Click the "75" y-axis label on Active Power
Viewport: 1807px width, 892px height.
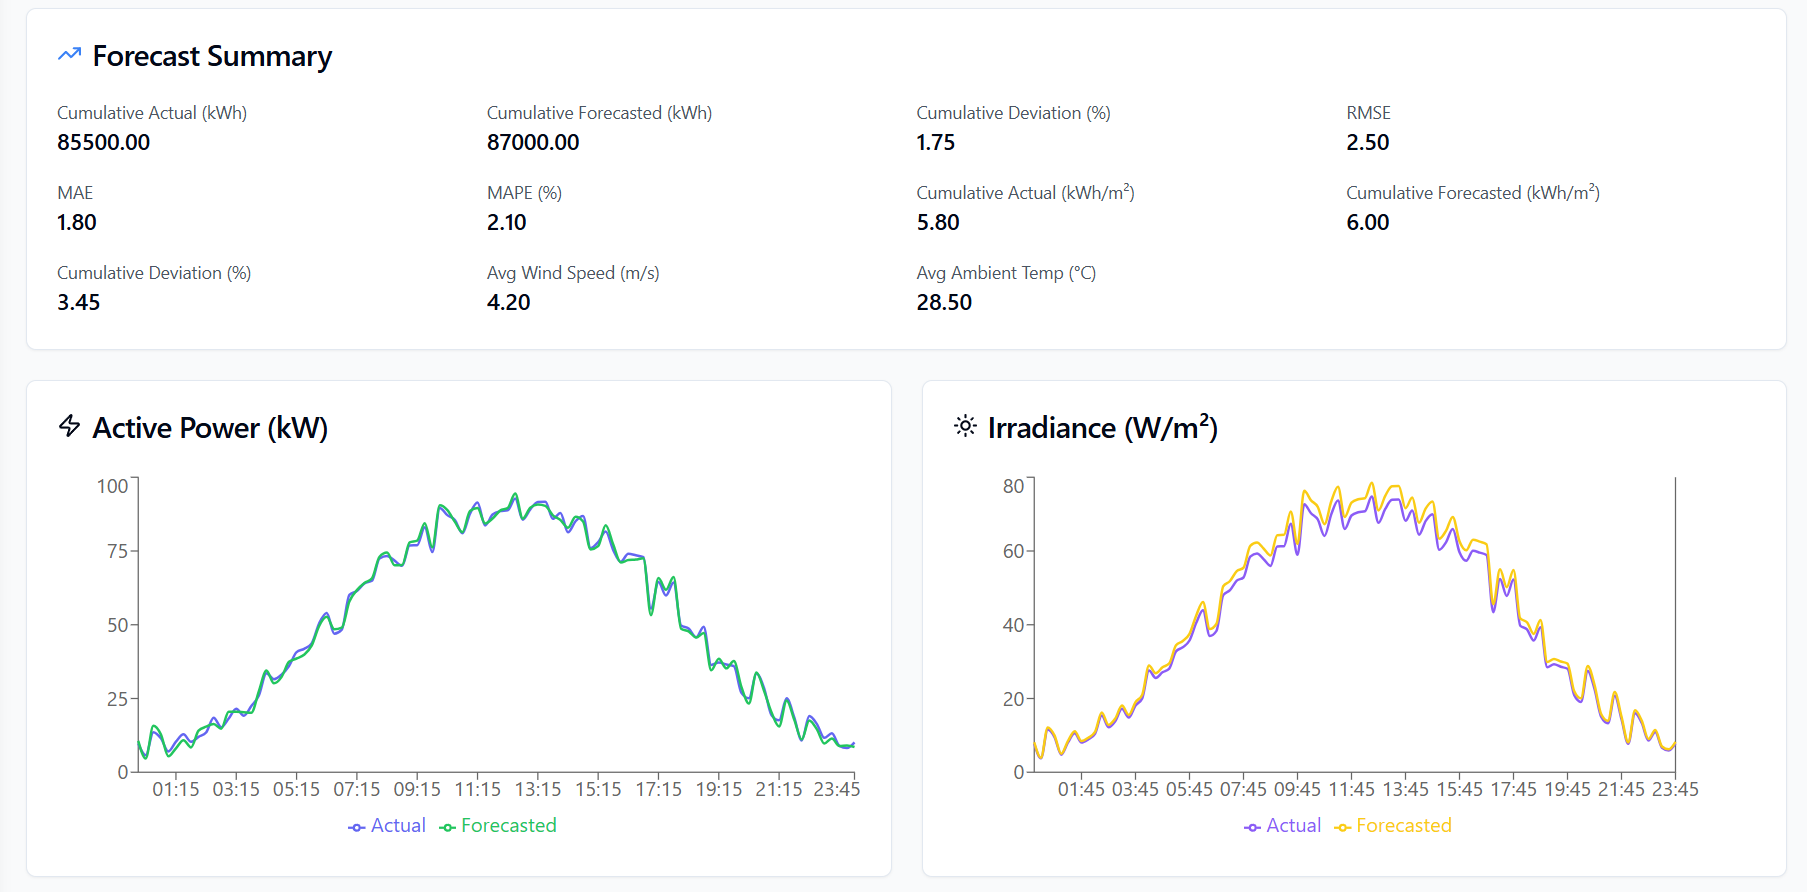[x=118, y=551]
